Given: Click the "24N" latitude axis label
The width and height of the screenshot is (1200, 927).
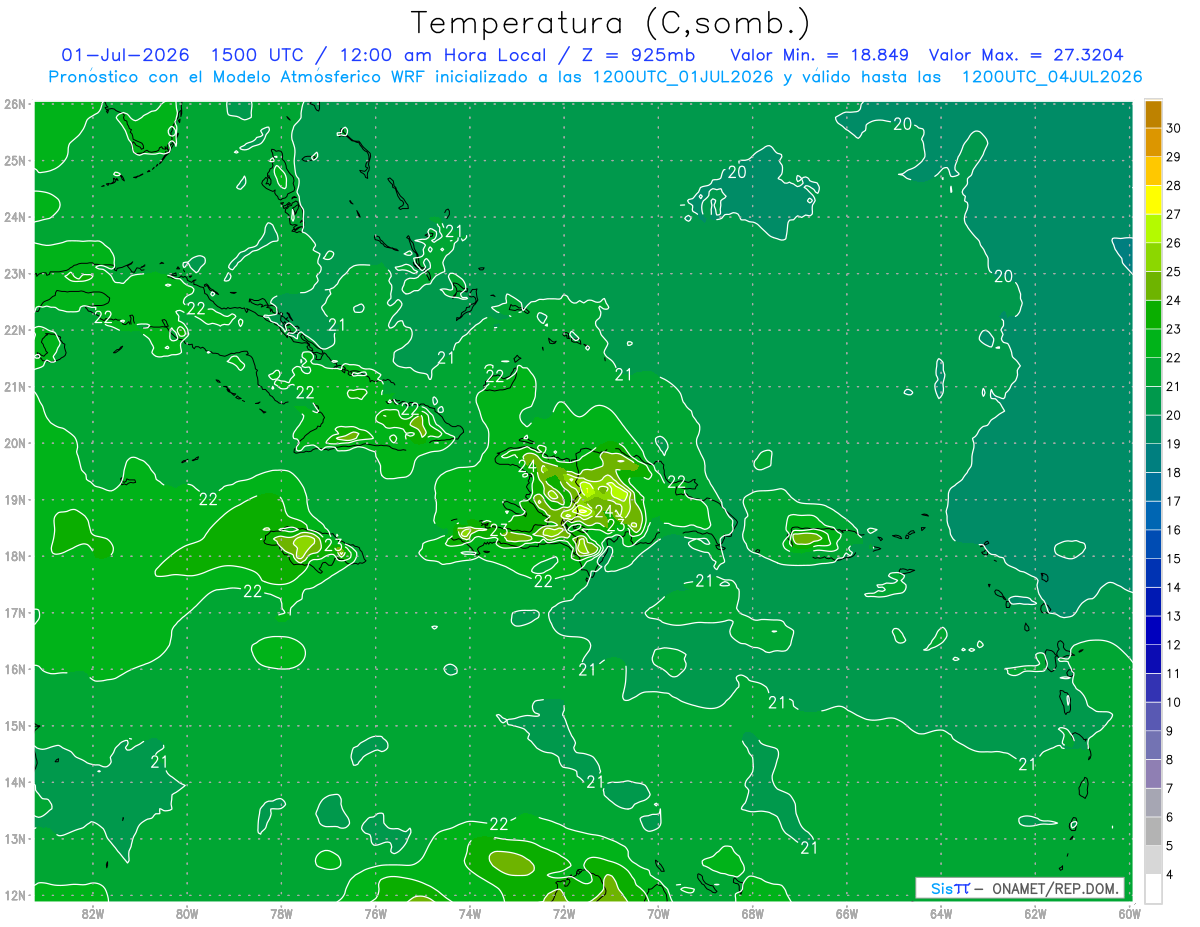Looking at the screenshot, I should [14, 217].
